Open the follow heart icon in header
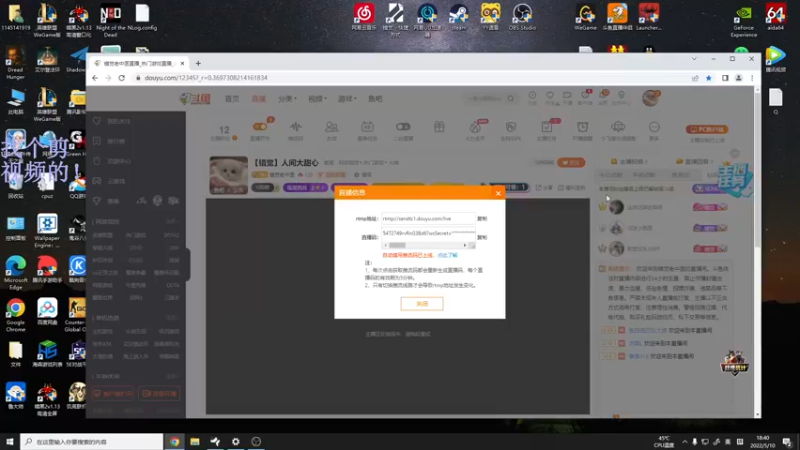This screenshot has height=450, width=800. click(x=549, y=97)
